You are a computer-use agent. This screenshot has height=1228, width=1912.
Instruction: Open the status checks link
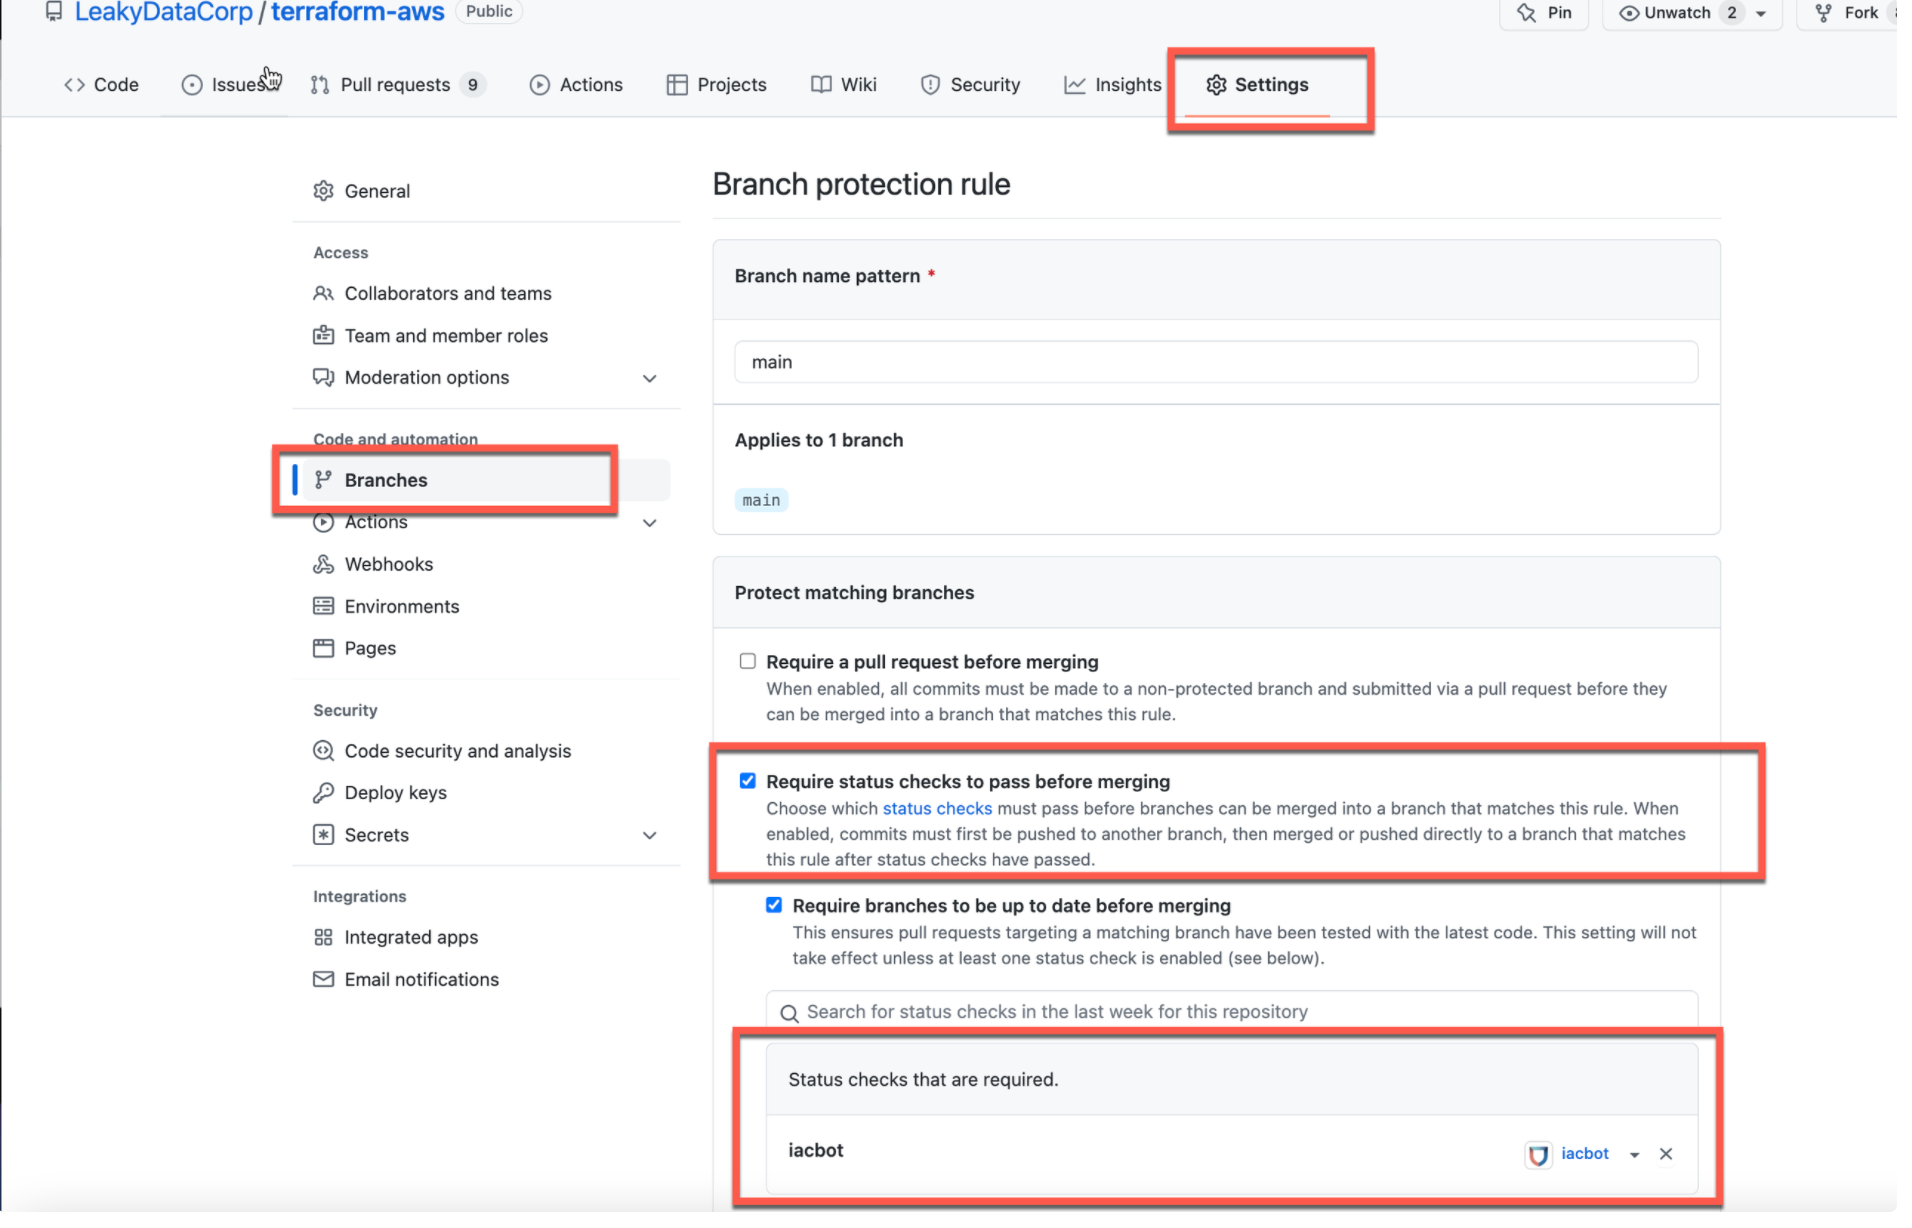[x=936, y=808]
